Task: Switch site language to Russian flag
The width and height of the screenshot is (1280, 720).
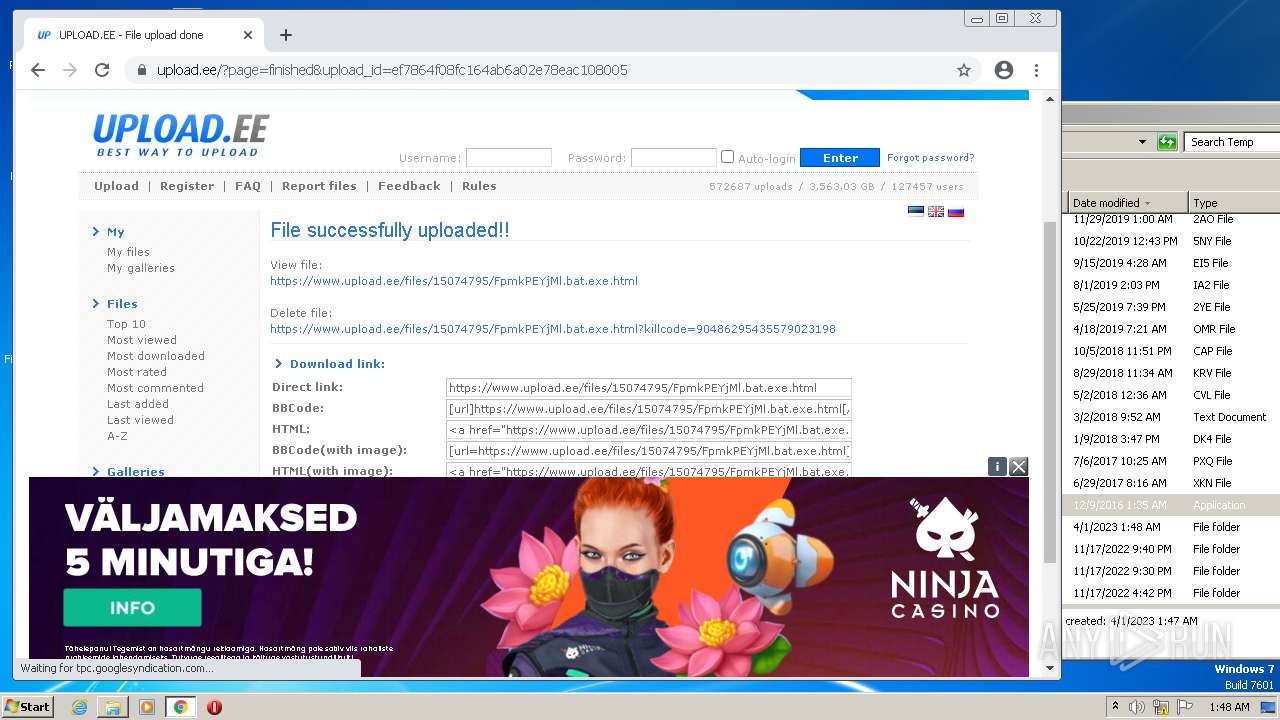Action: coord(956,211)
